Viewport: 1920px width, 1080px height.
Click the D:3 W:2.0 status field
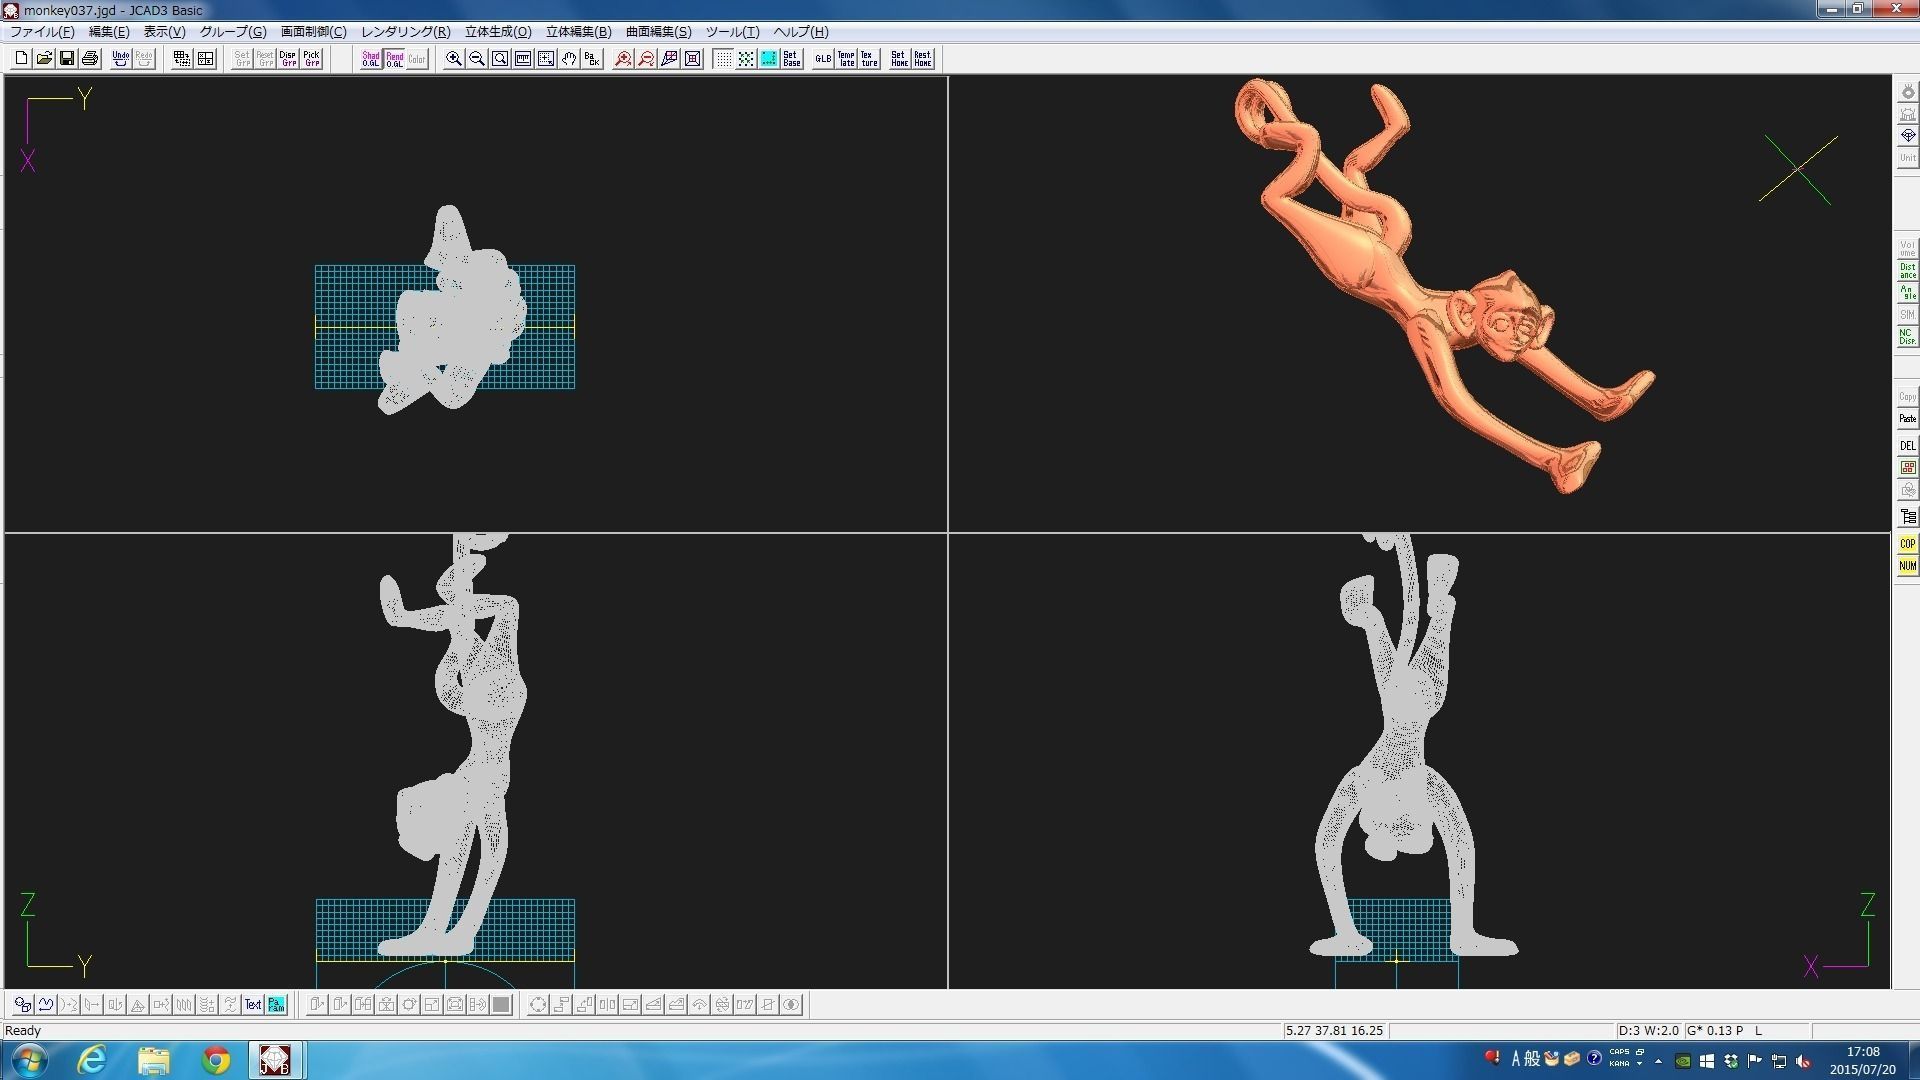[x=1648, y=1031]
